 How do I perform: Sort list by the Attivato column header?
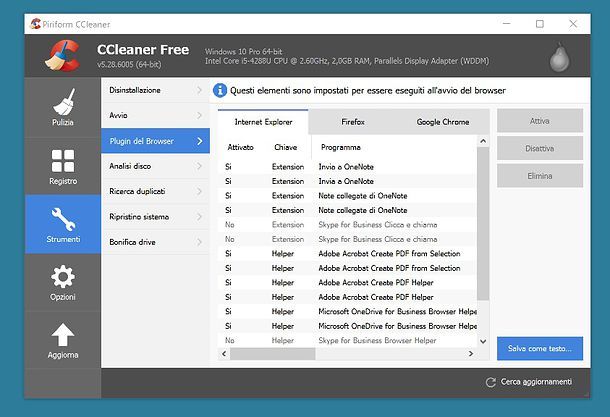240,147
